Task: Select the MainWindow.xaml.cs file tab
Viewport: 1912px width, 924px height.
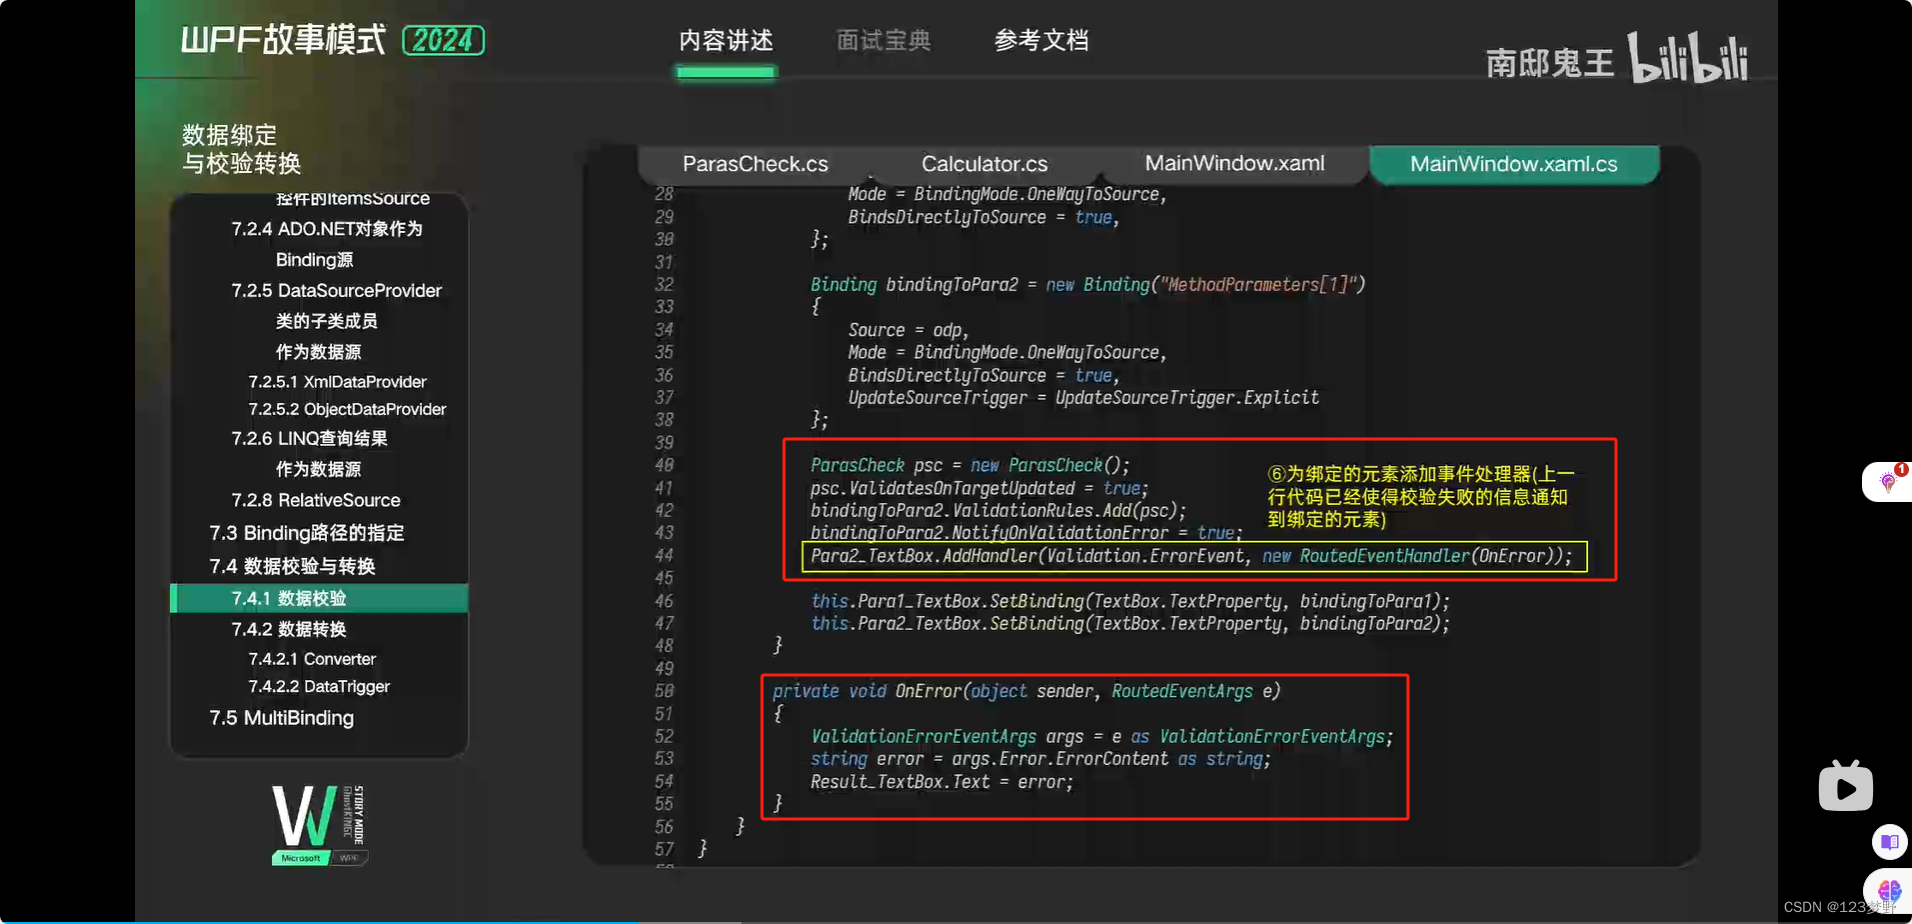Action: (1513, 164)
